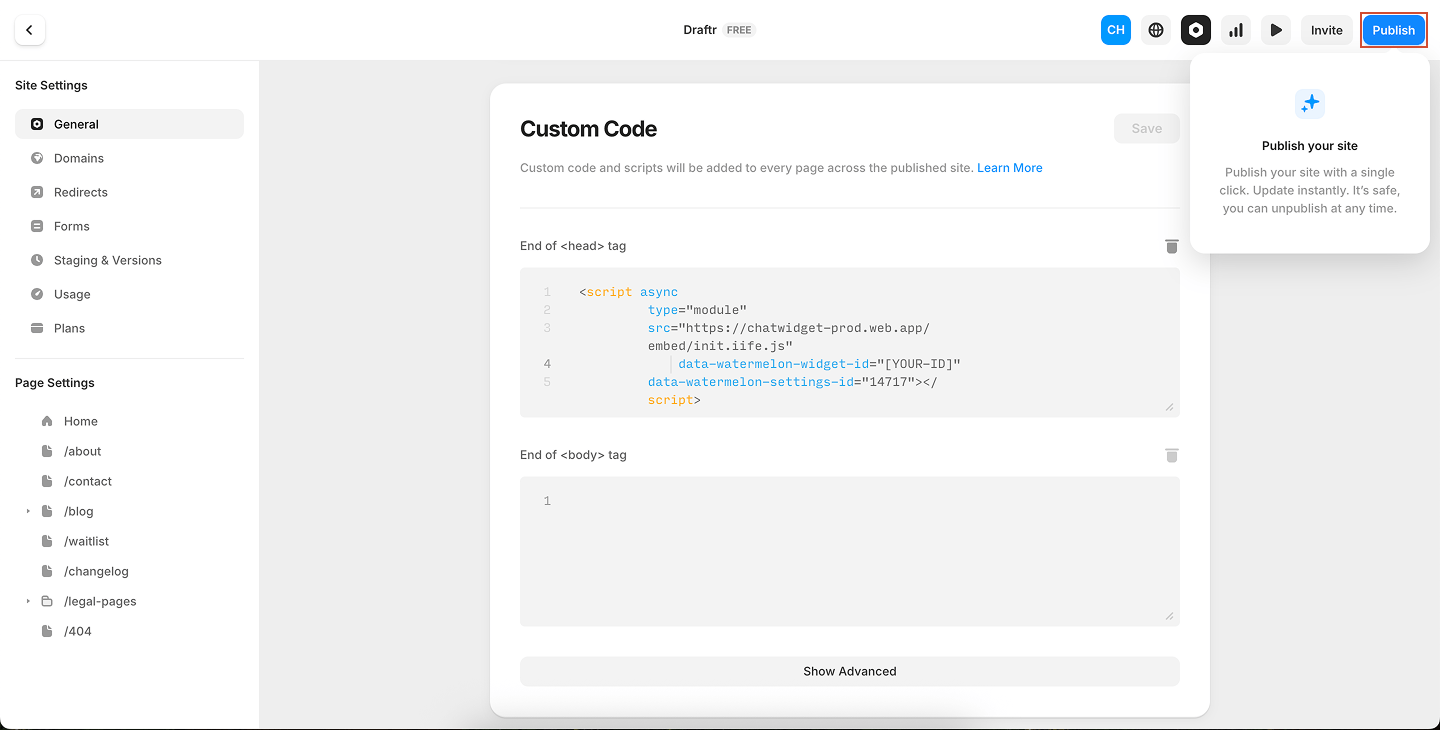Click the /about page file icon

click(x=47, y=451)
